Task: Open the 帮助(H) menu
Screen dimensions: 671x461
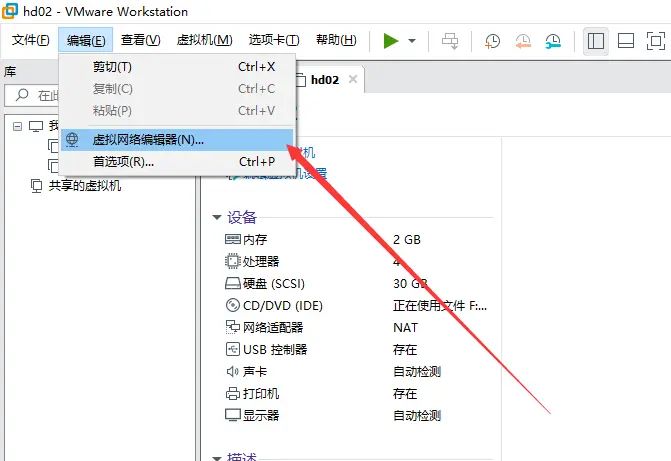Action: coord(336,40)
